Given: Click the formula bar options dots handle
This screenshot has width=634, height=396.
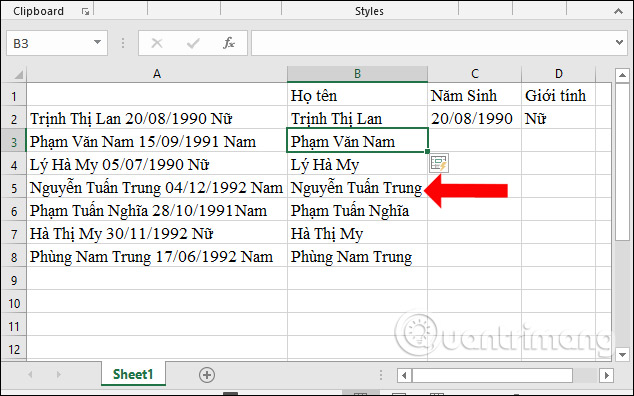Looking at the screenshot, I should (x=123, y=43).
